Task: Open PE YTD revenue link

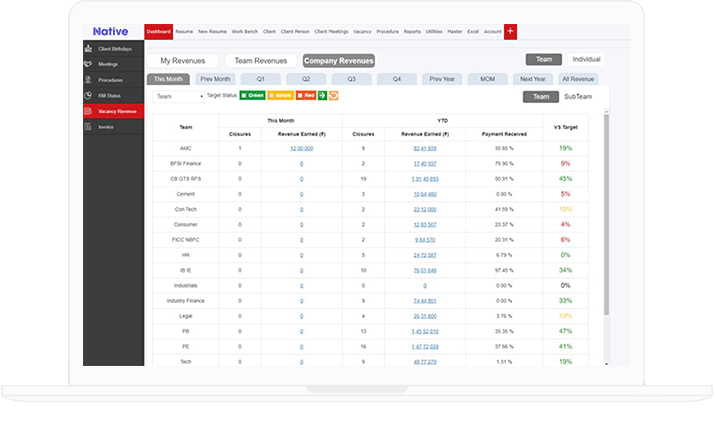Action: (x=425, y=347)
